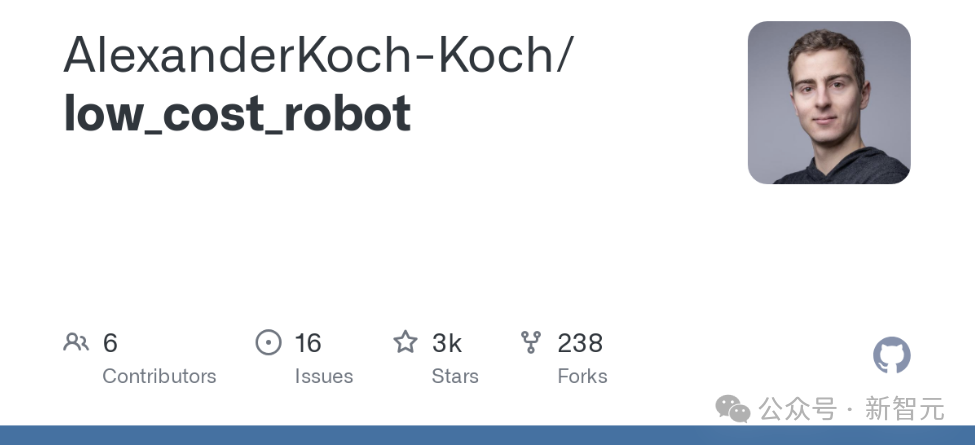Click the GitHub Octocat logo
The width and height of the screenshot is (975, 447).
[892, 355]
